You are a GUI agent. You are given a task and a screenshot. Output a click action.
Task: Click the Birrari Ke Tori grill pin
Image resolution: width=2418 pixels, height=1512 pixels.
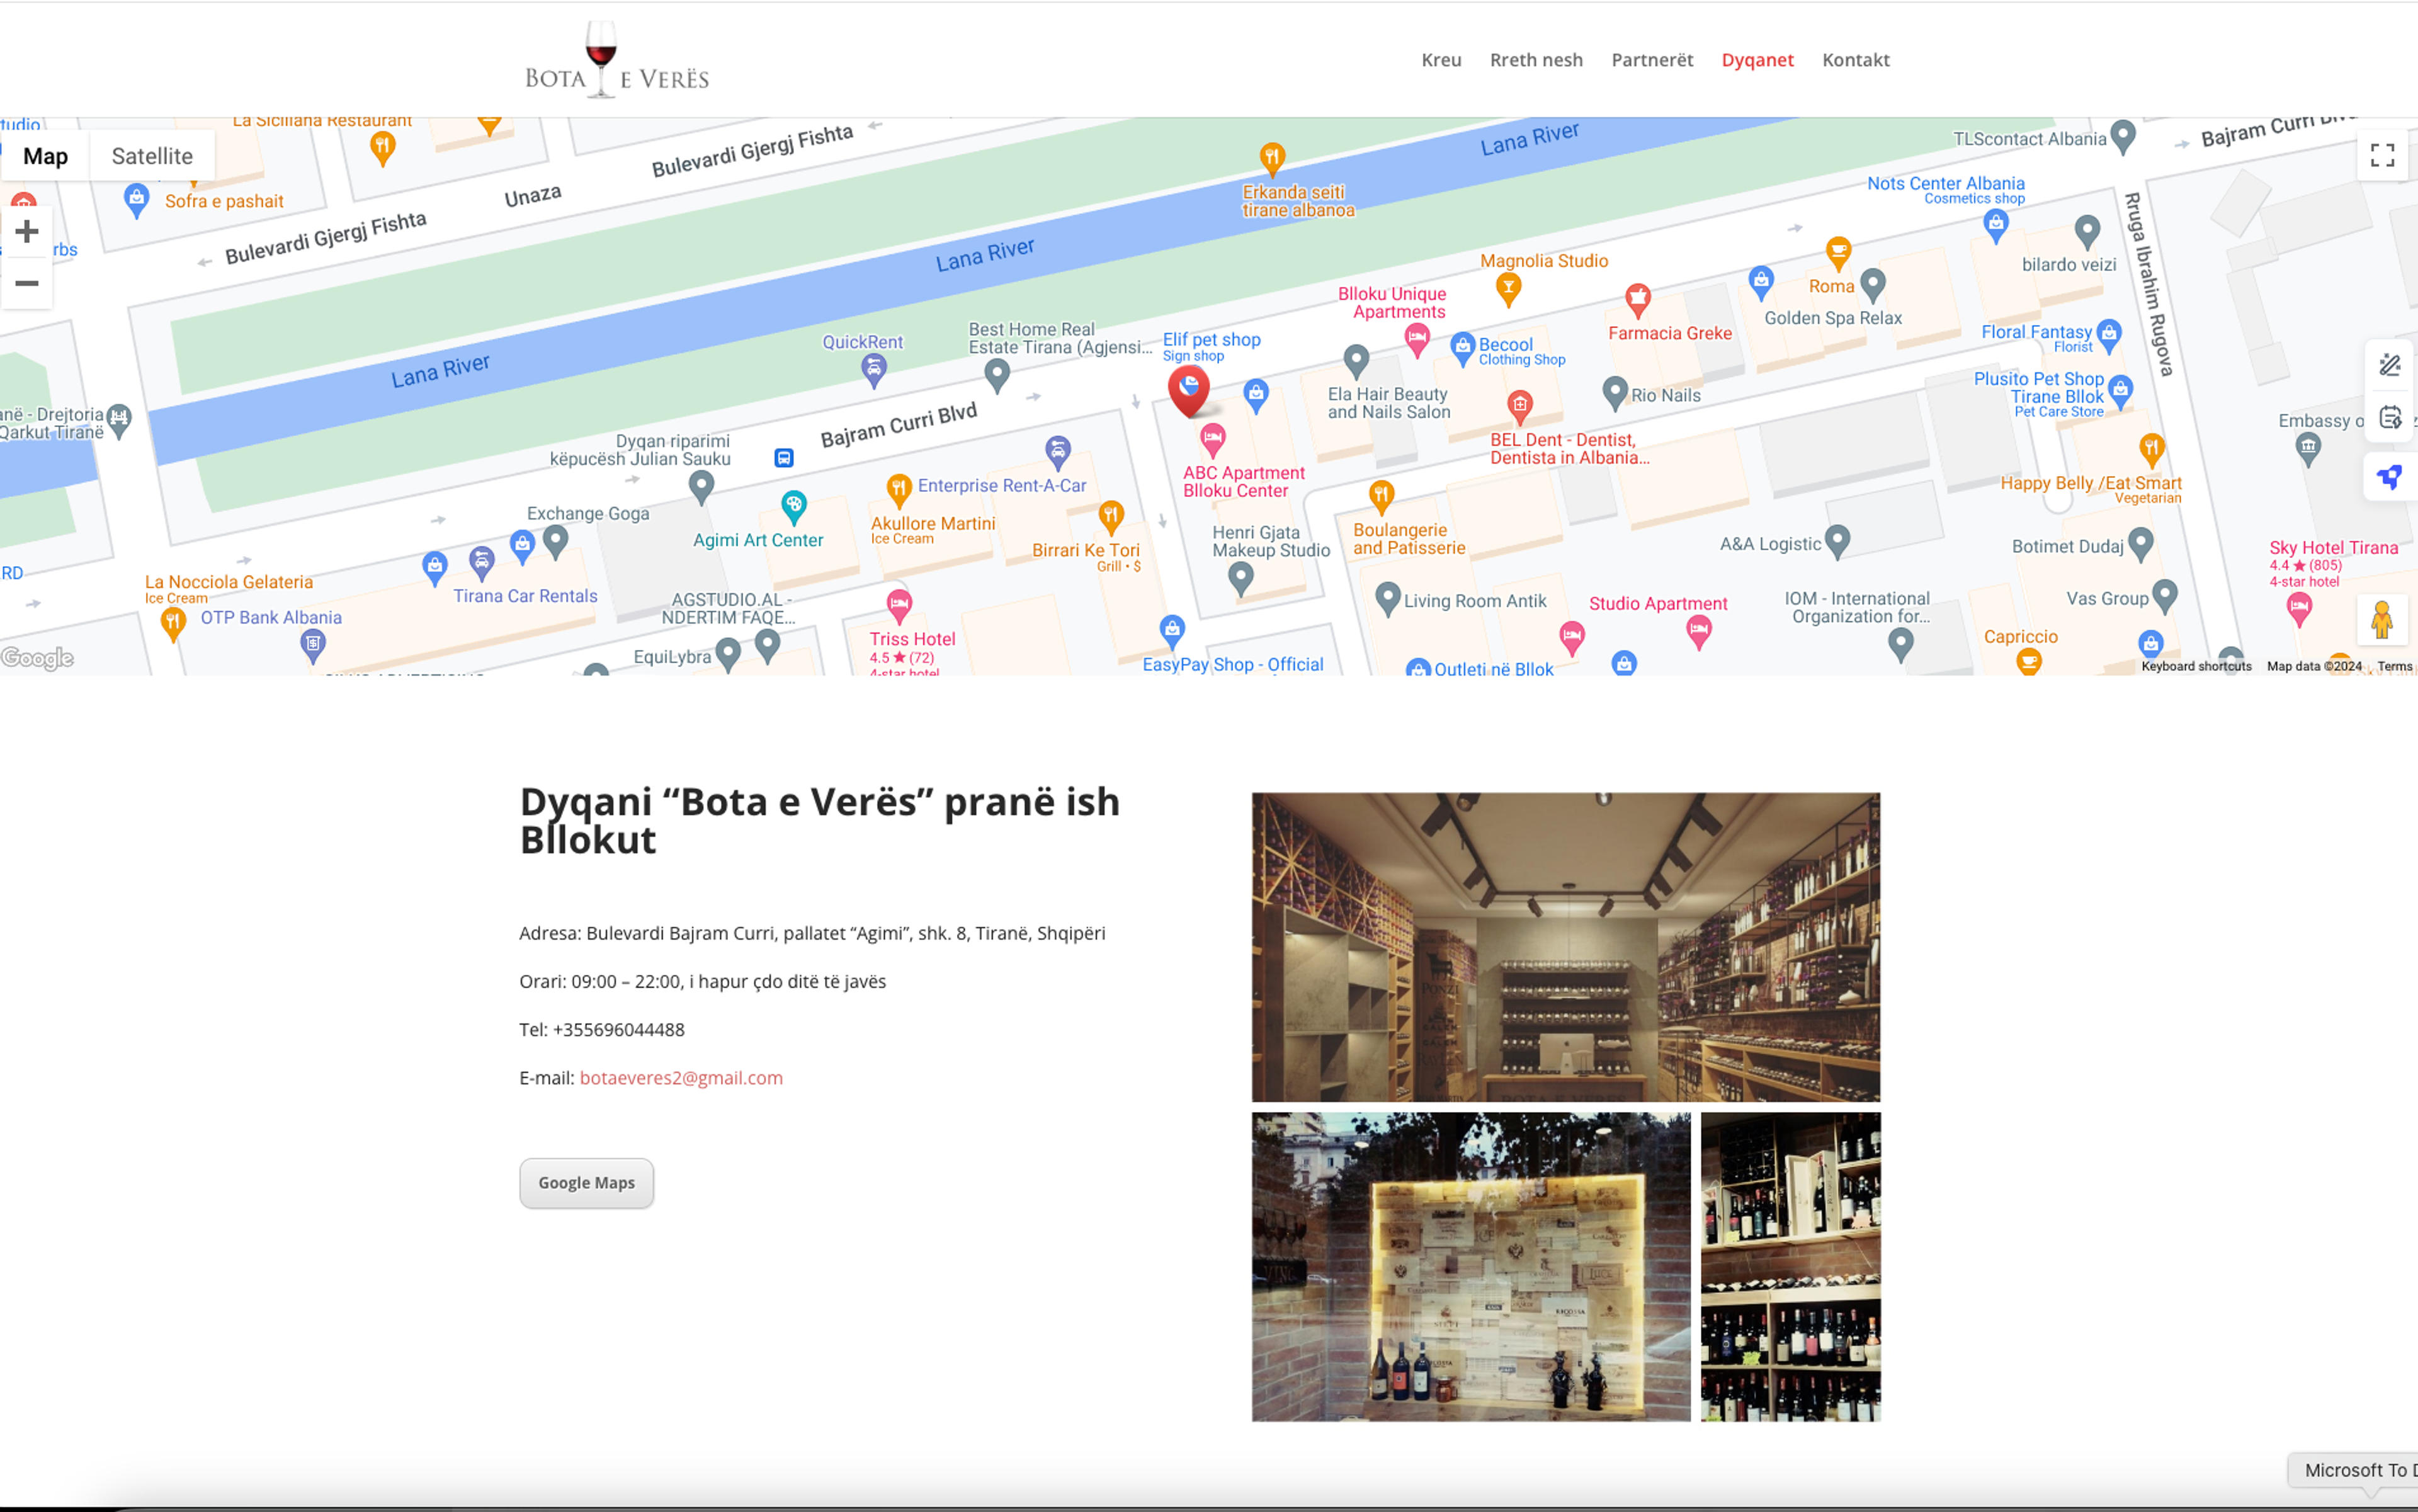(1111, 517)
